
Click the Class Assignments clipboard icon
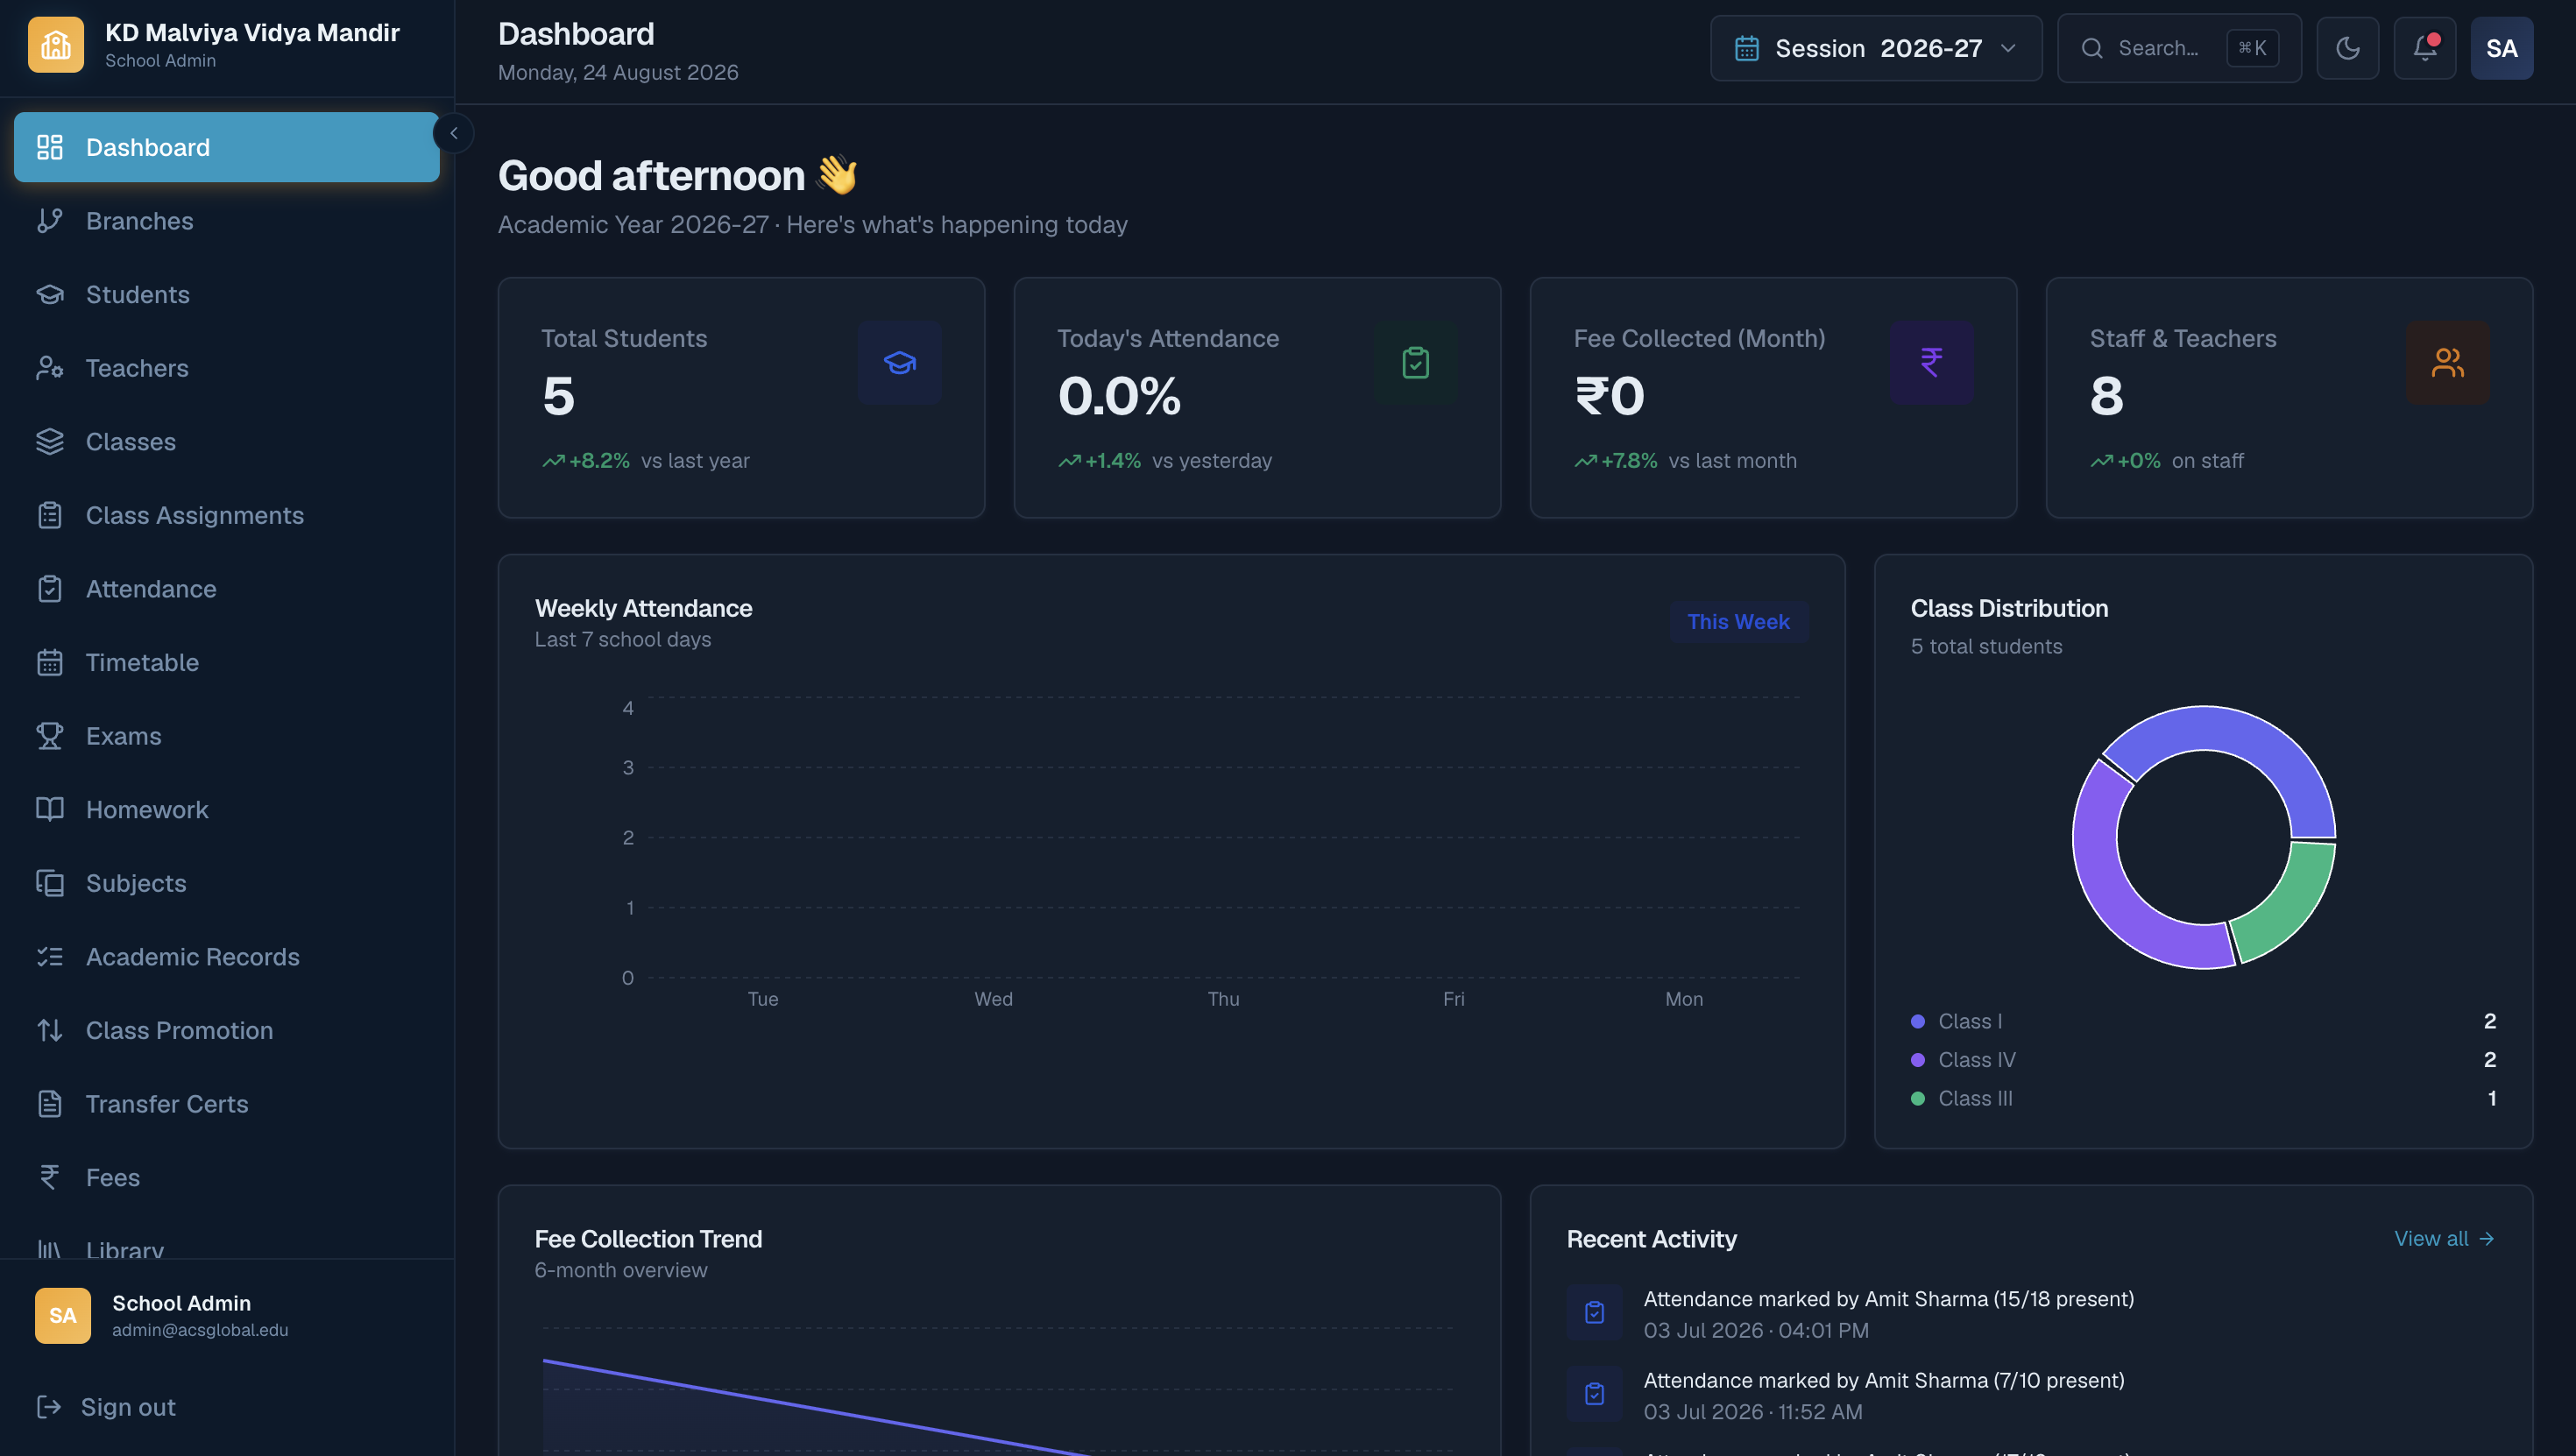point(50,515)
